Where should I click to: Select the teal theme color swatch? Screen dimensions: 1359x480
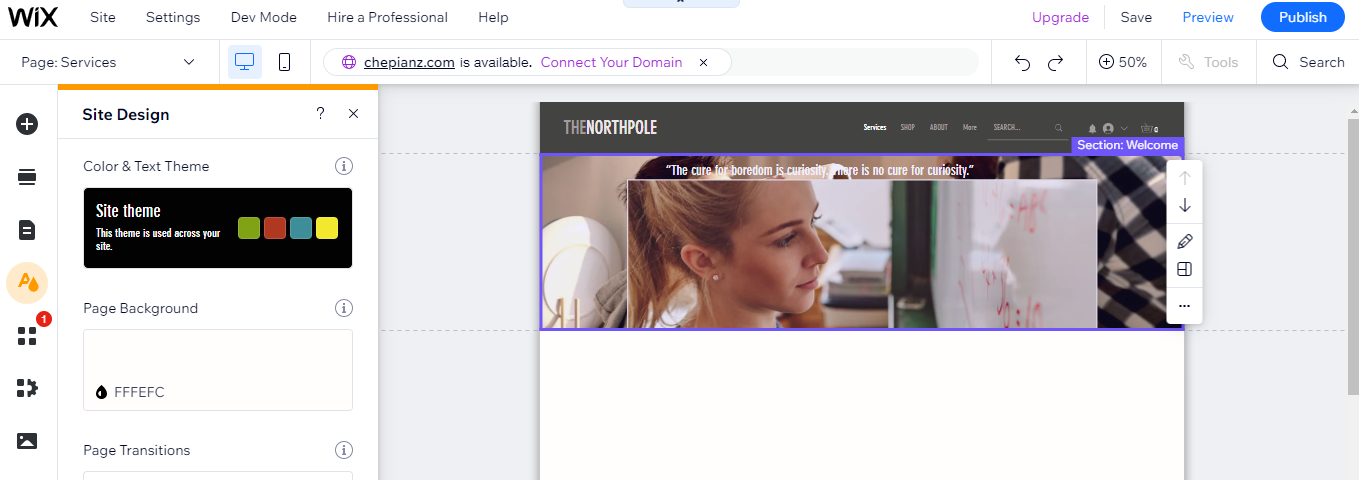[x=301, y=228]
